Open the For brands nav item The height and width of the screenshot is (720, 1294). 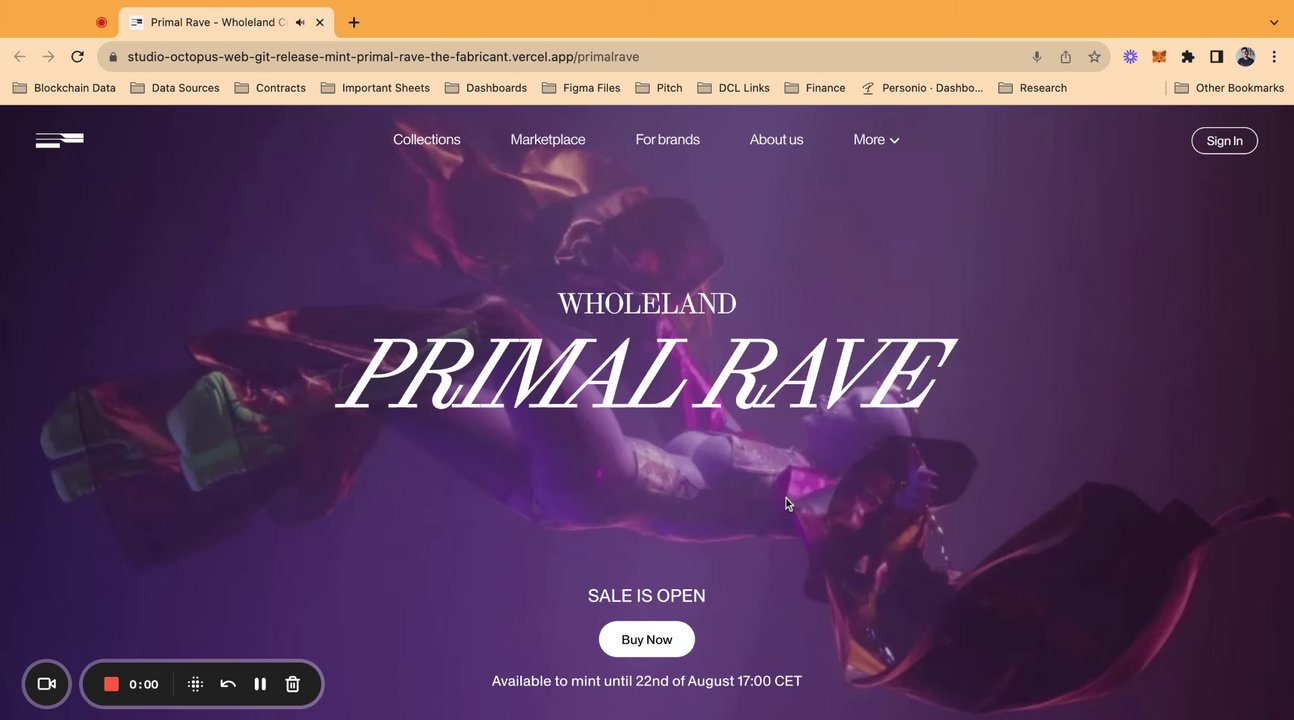[668, 140]
